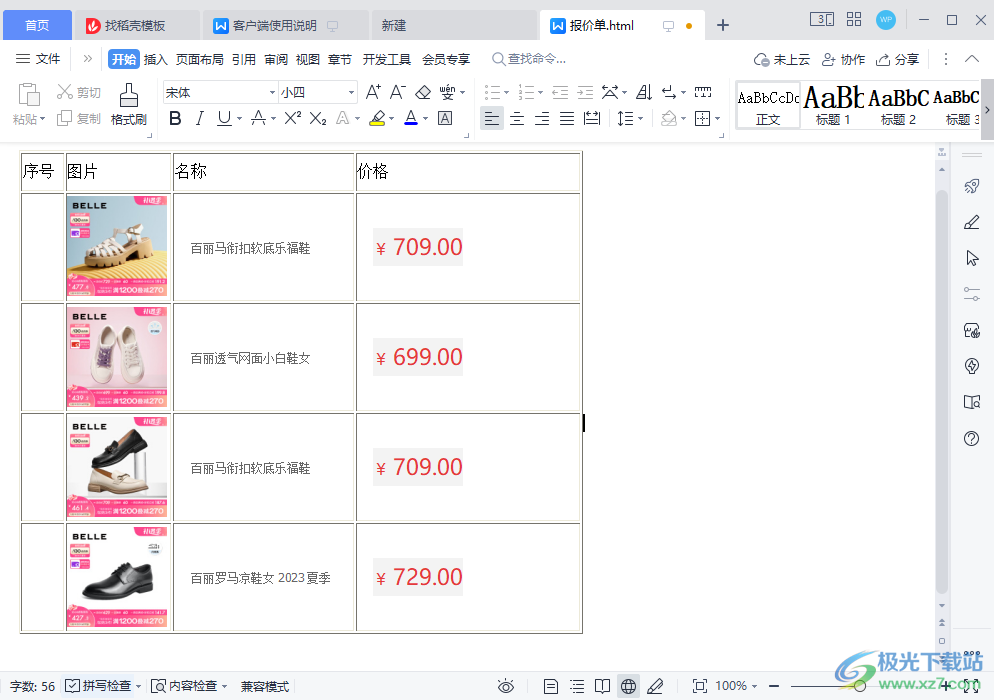Toggle eye protection mode in status bar
Viewport: 994px width, 700px height.
click(x=506, y=686)
